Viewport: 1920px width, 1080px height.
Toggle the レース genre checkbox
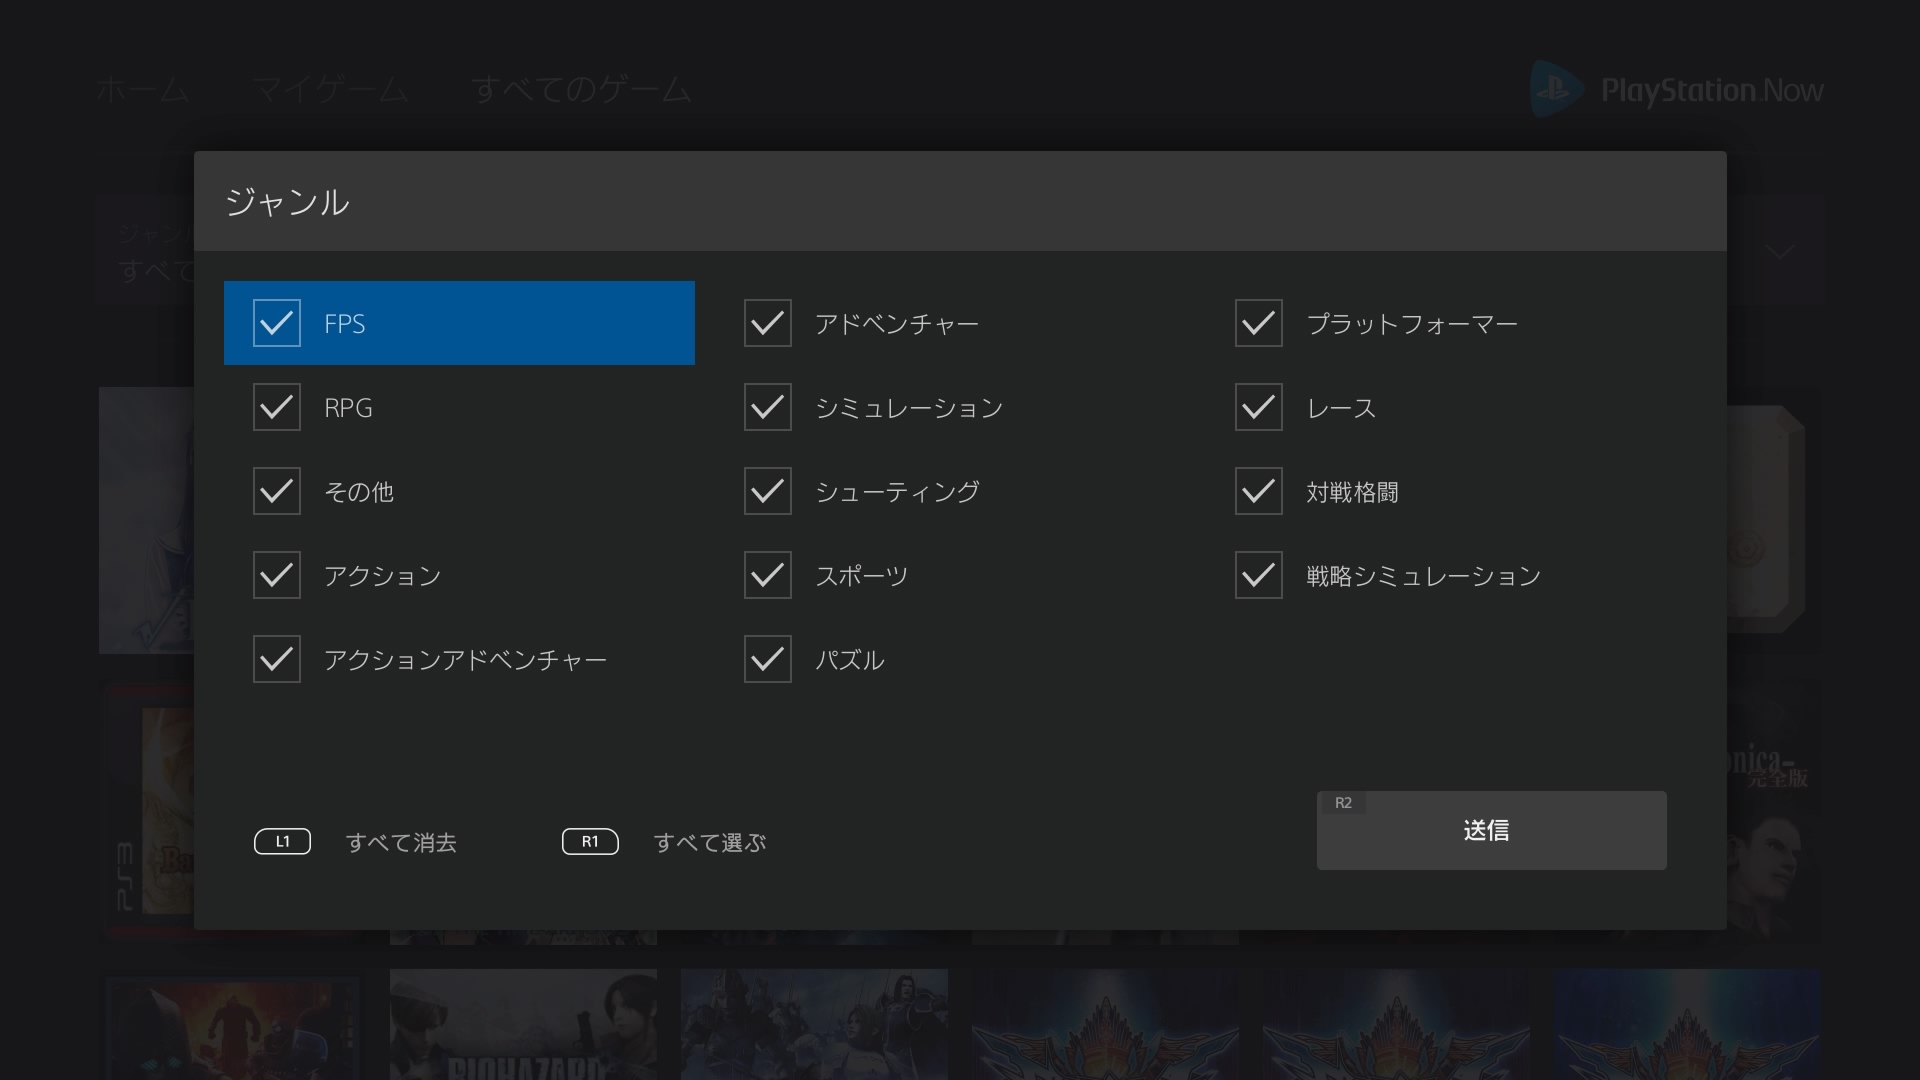1258,407
